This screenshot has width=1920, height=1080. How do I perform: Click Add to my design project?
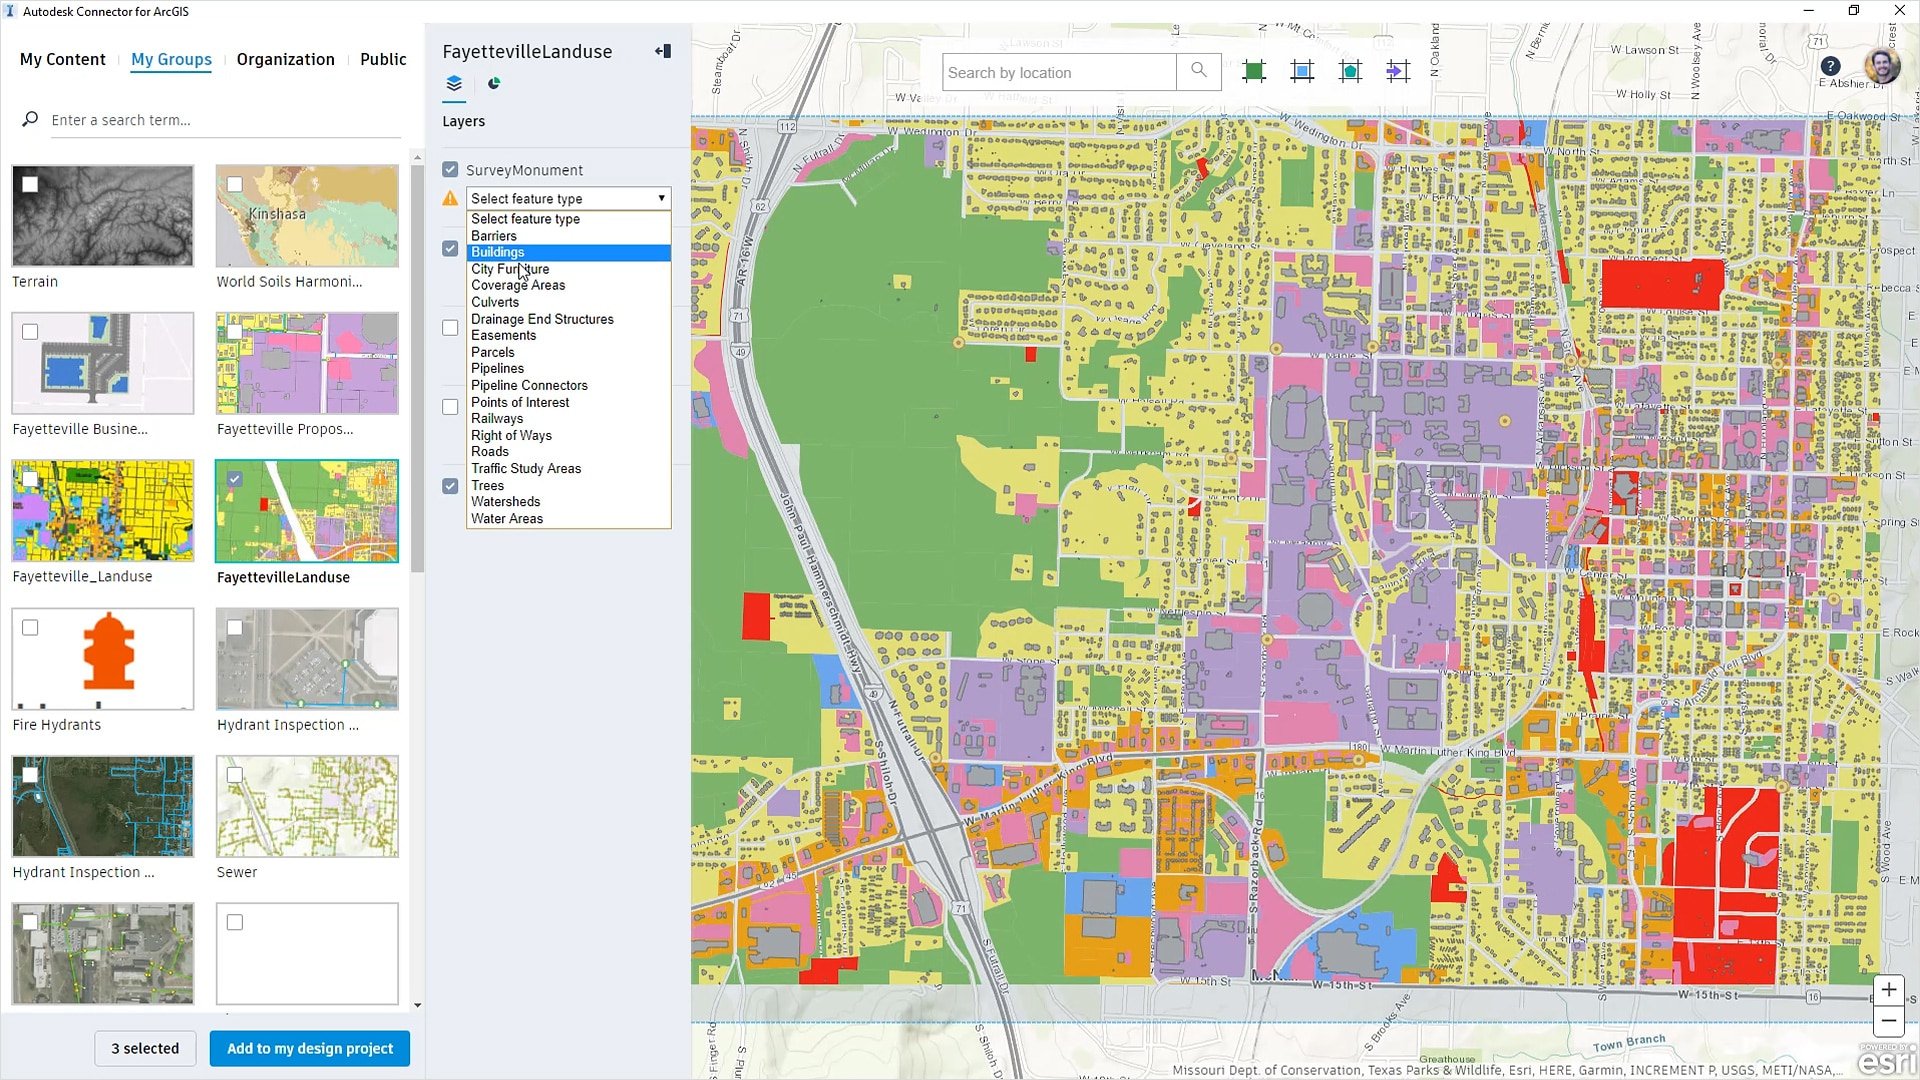(x=310, y=1048)
